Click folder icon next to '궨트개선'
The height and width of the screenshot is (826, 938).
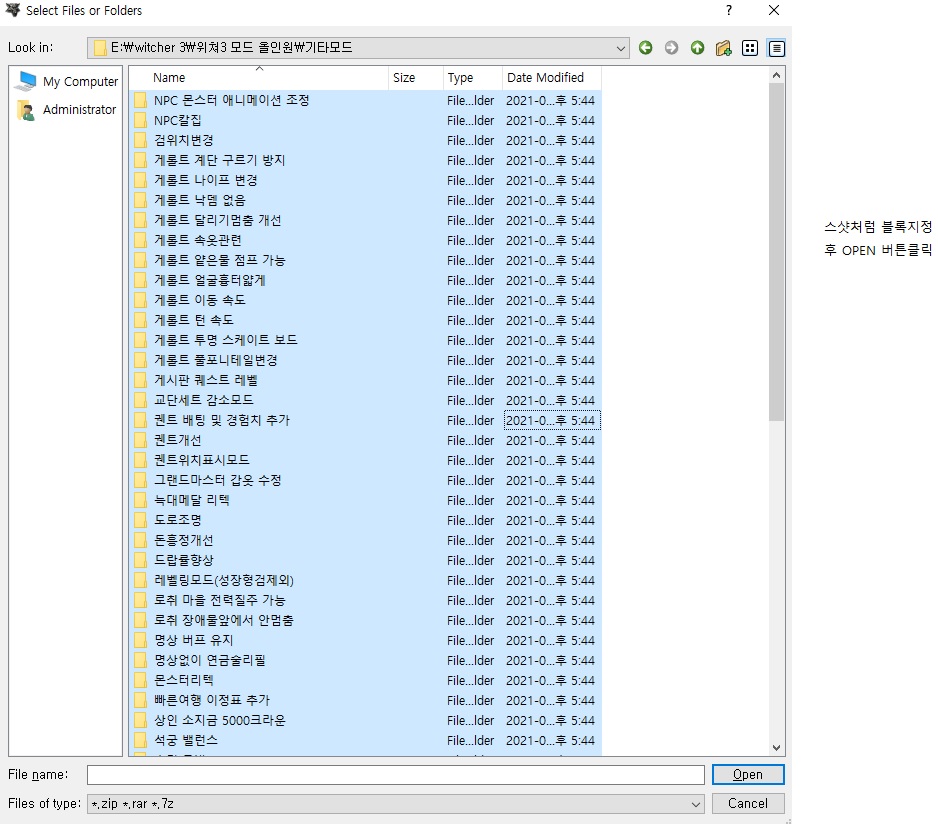tap(141, 440)
